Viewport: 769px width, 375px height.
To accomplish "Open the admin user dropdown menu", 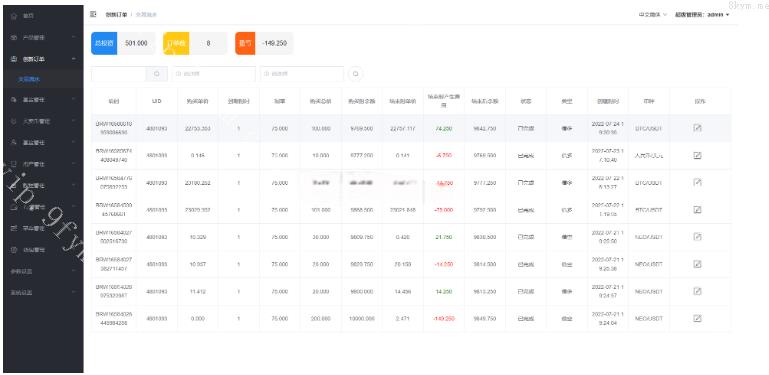I will coord(702,15).
